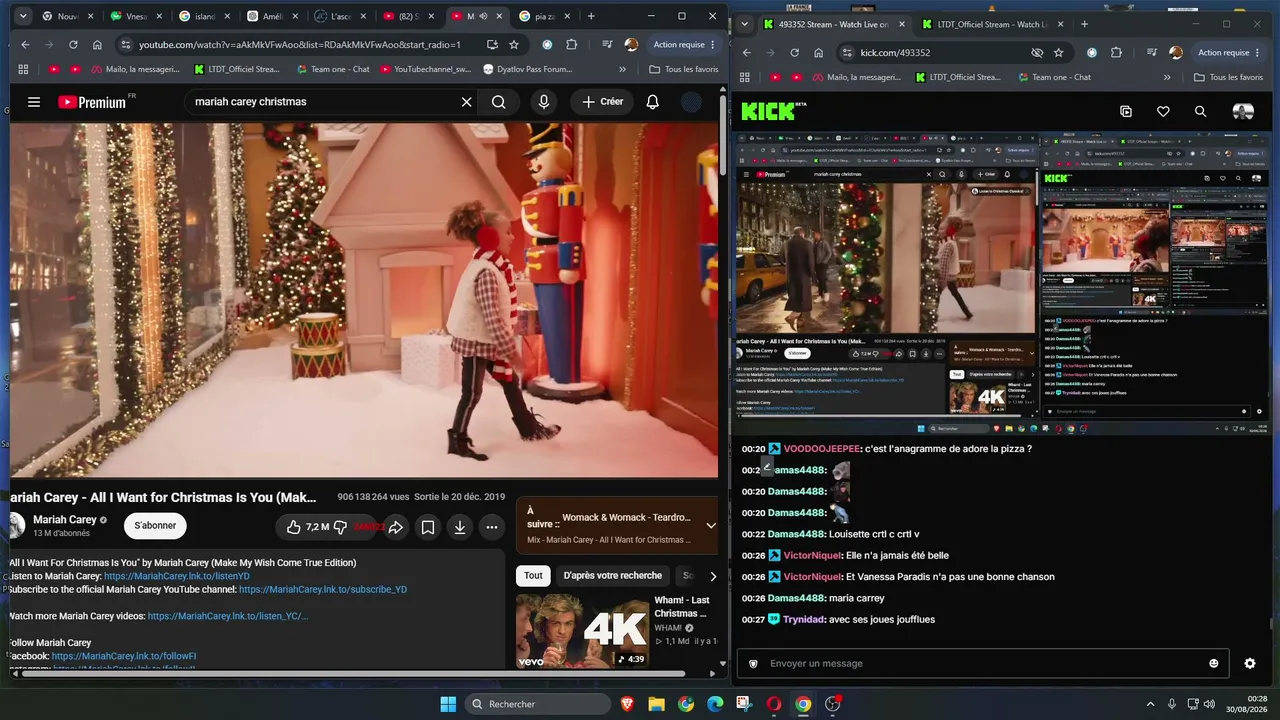Open YouTube notifications bell

[x=652, y=102]
